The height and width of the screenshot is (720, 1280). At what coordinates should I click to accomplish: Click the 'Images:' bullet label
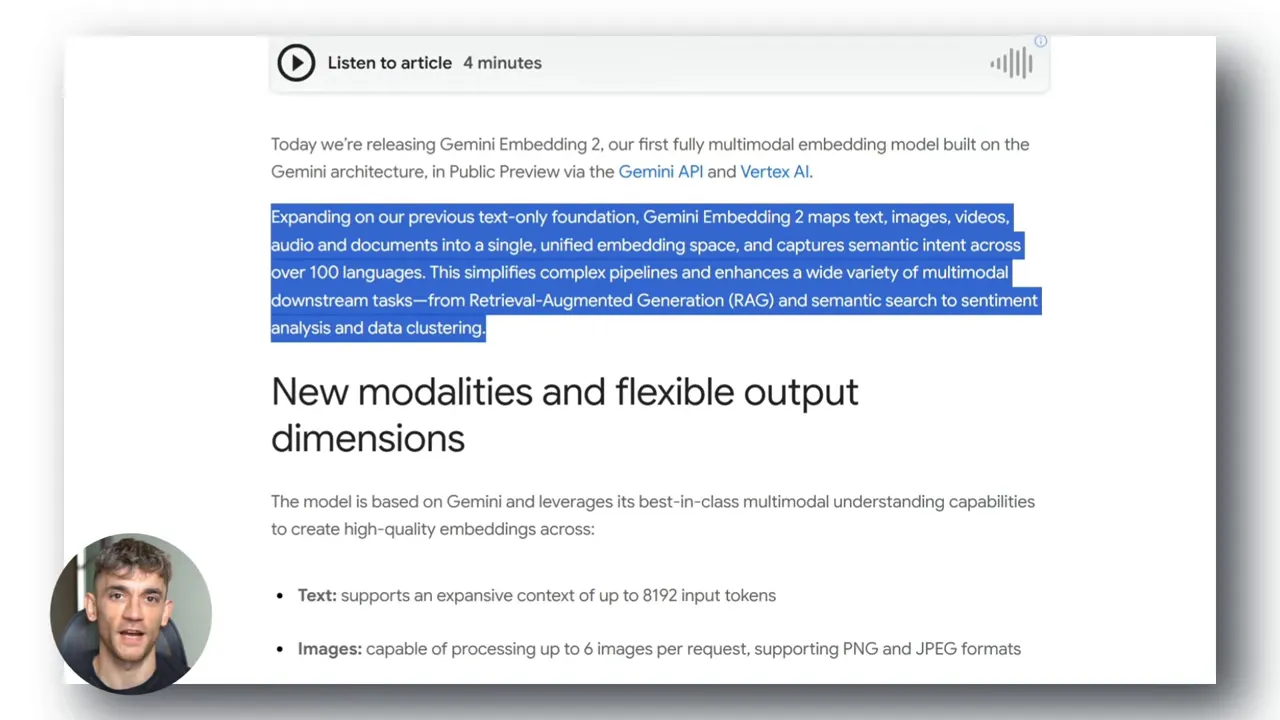(x=329, y=649)
